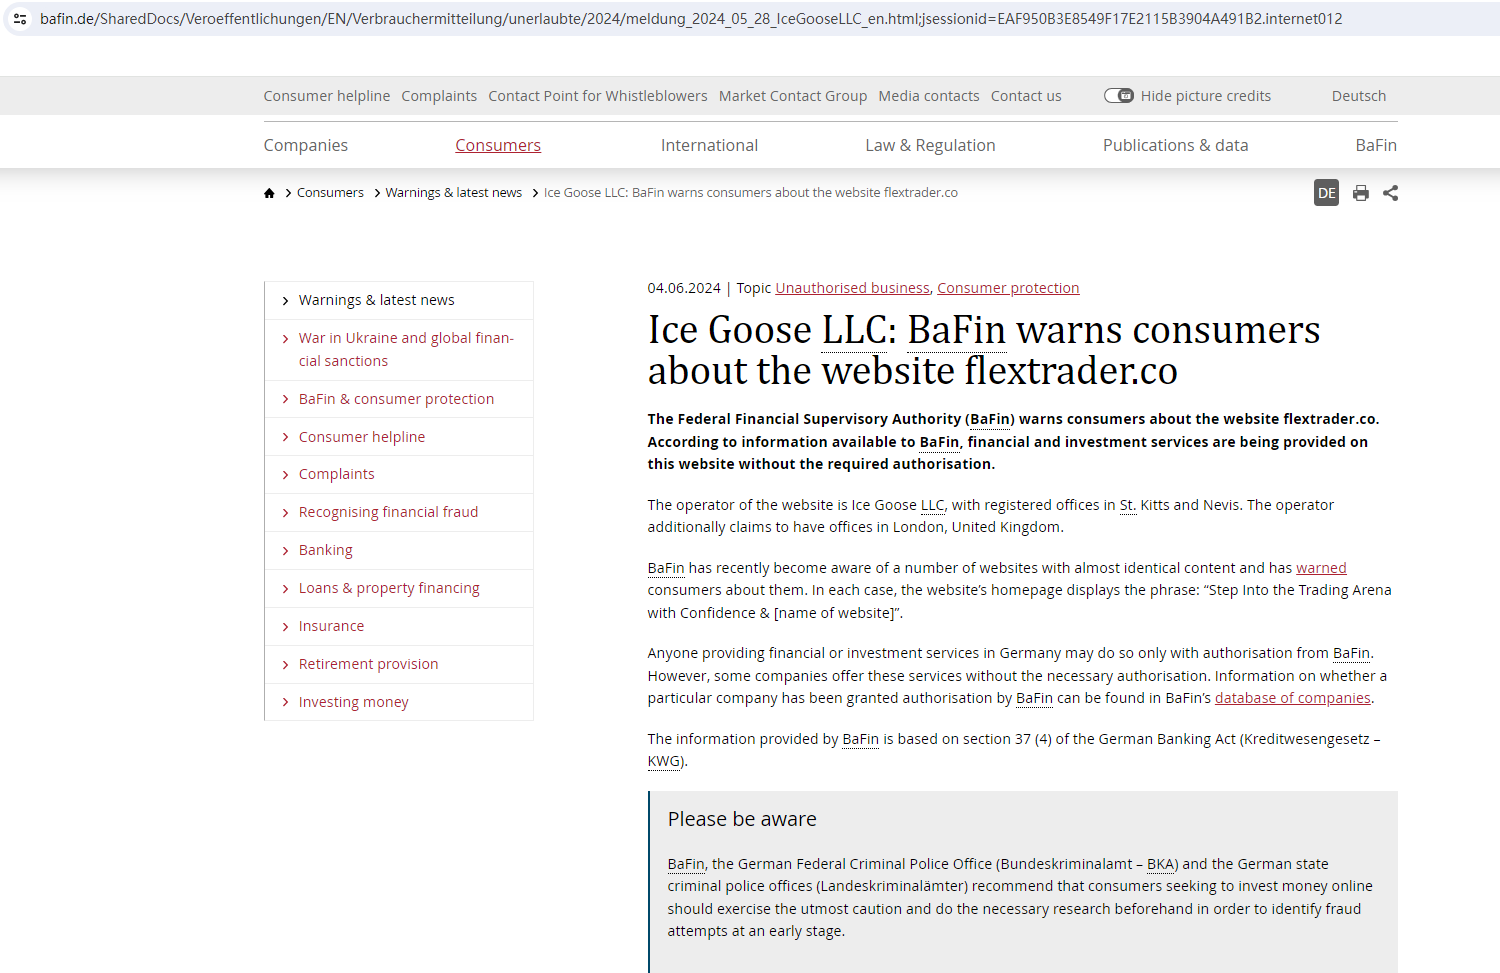Viewport: 1500px width, 973px height.
Task: Expand the Insurance sidebar chevron
Action: [285, 627]
